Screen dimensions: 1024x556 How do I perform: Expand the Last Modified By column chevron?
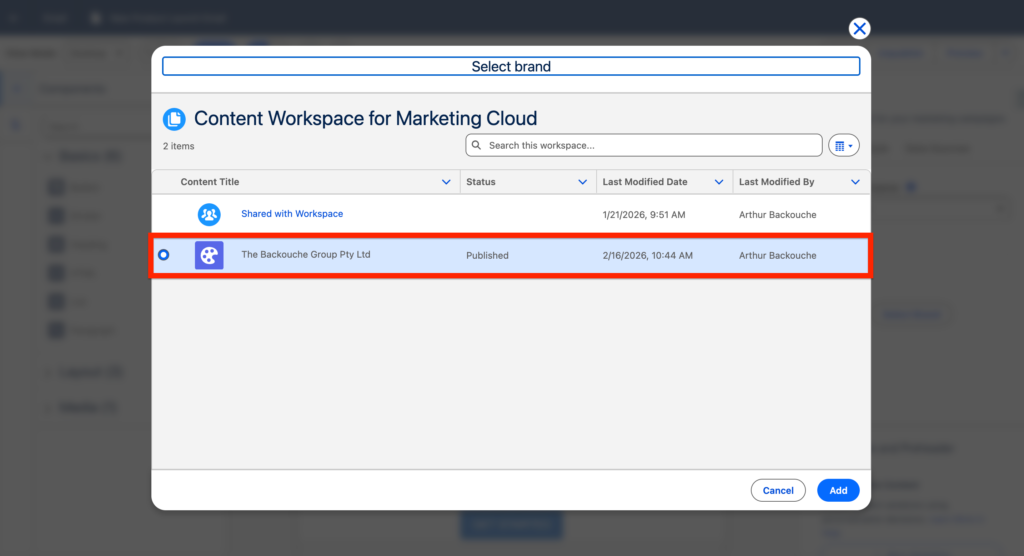point(855,182)
